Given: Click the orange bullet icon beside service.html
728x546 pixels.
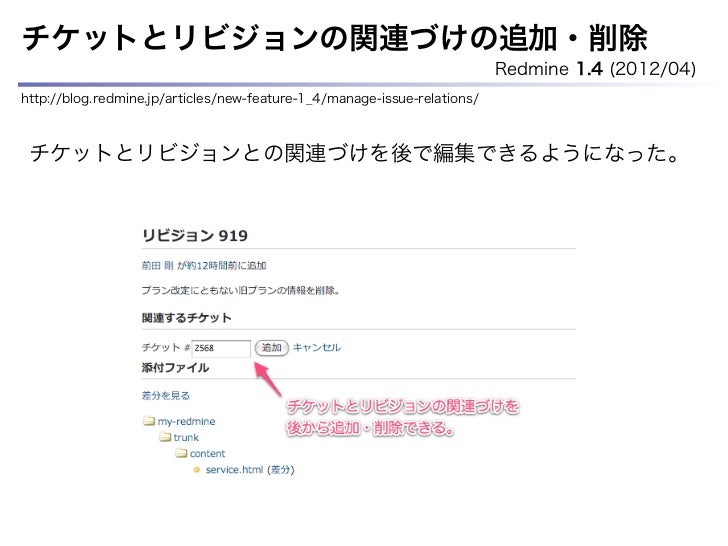Looking at the screenshot, I should [x=197, y=470].
